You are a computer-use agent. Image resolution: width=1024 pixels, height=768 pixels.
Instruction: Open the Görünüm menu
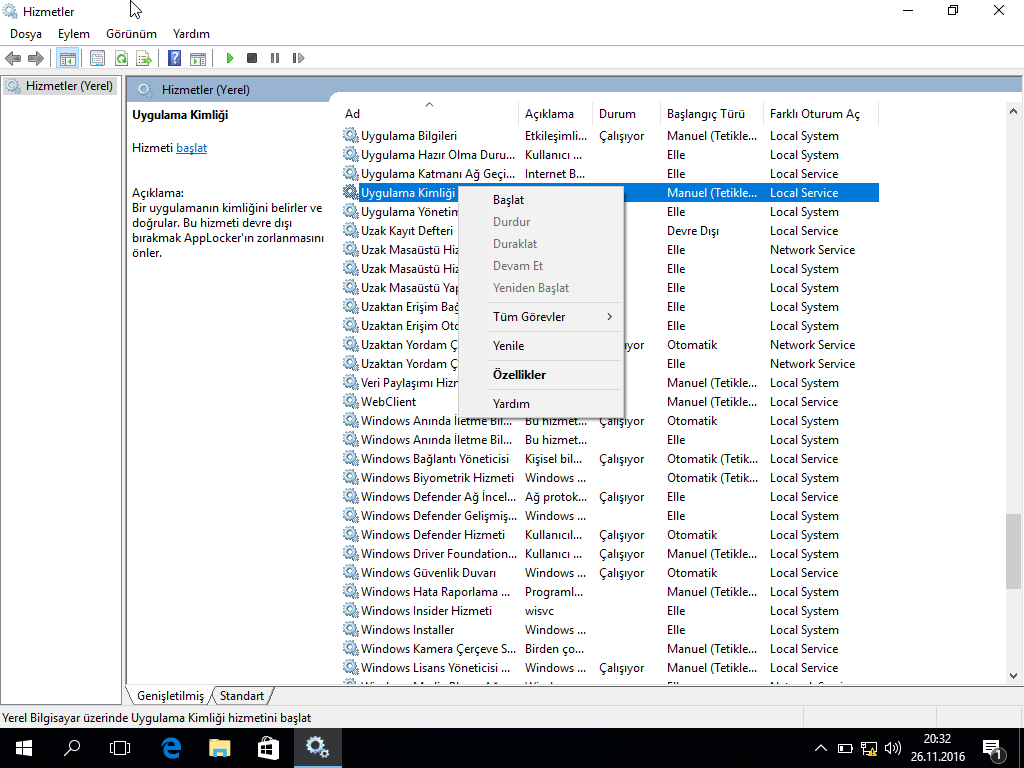(131, 34)
